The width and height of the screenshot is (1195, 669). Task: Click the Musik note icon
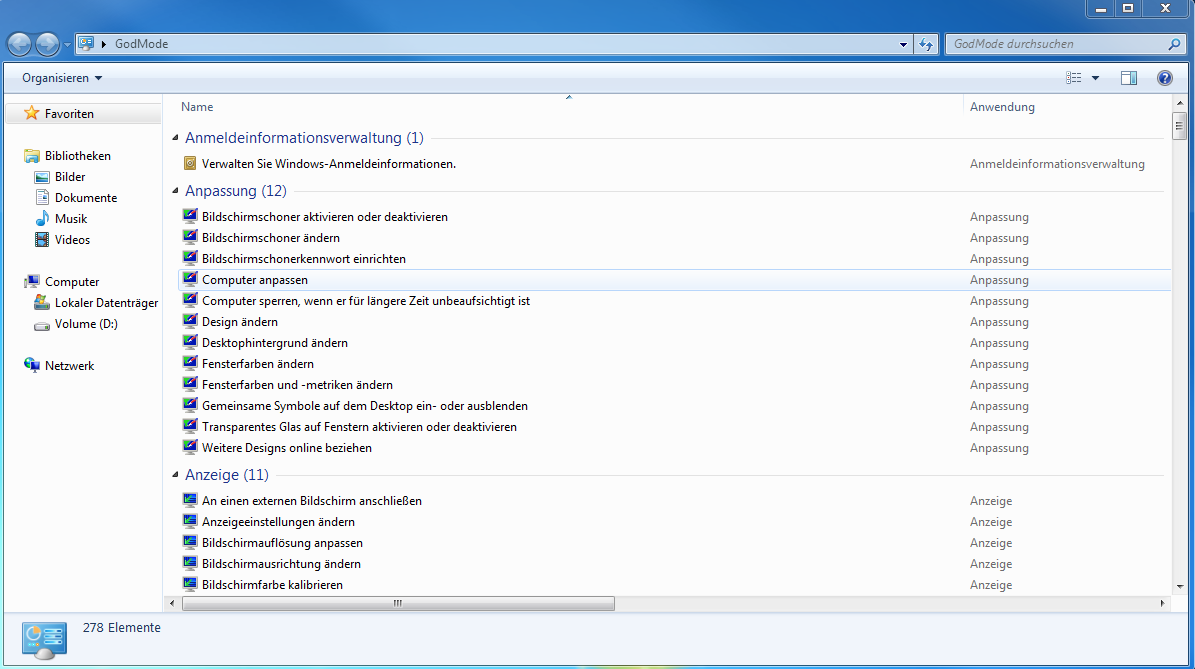pos(42,219)
